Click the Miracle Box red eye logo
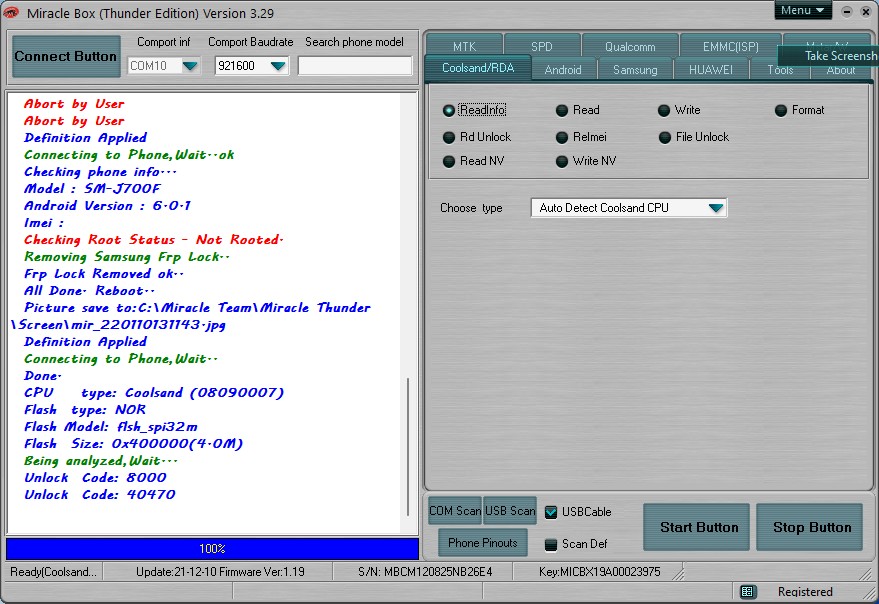This screenshot has width=879, height=604. point(11,12)
